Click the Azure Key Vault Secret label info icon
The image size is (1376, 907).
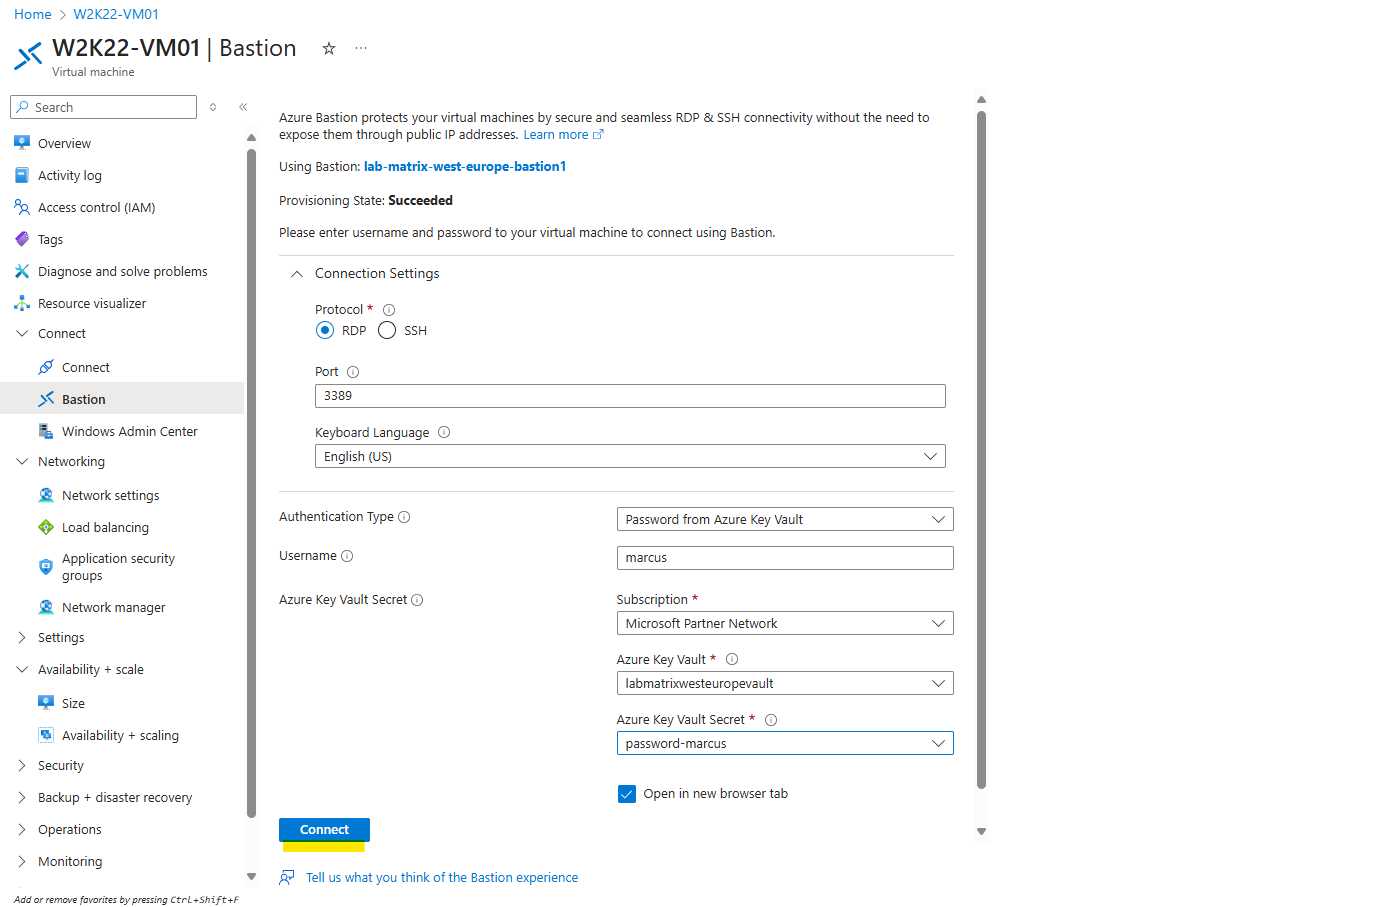point(417,600)
